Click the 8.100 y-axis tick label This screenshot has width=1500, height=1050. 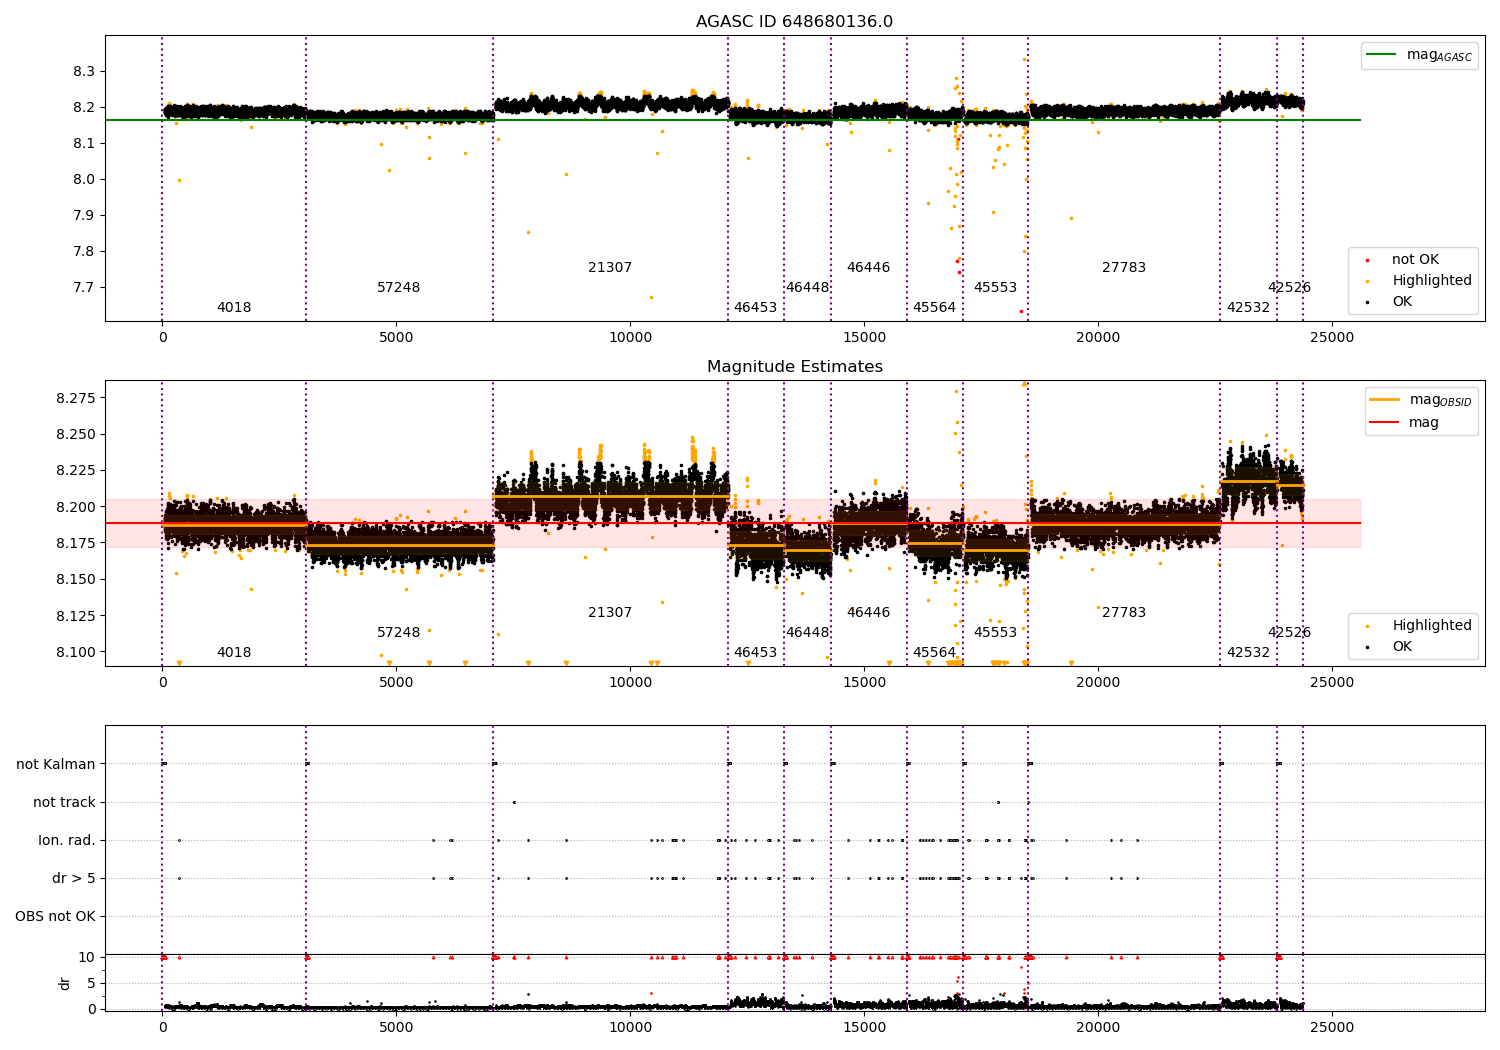(76, 652)
